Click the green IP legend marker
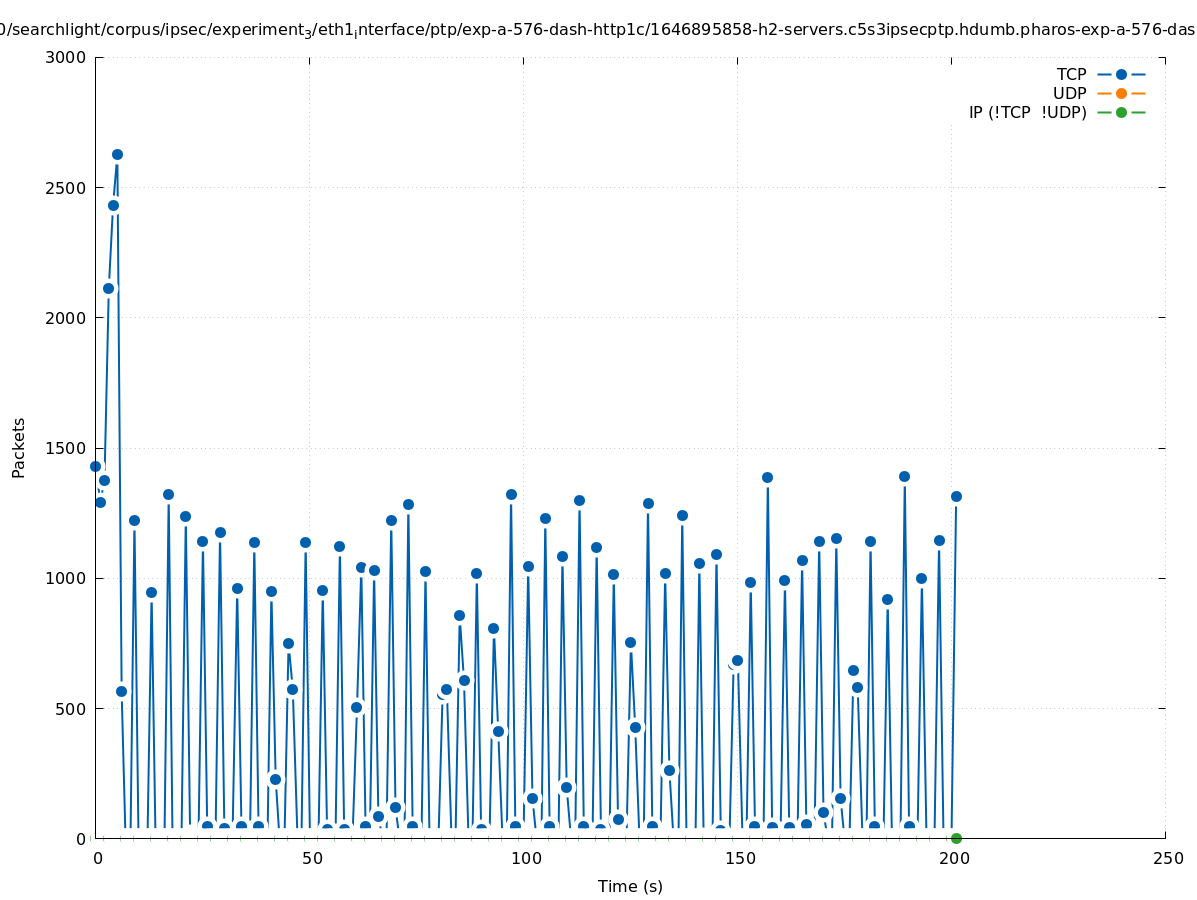The width and height of the screenshot is (1197, 900). click(1121, 112)
